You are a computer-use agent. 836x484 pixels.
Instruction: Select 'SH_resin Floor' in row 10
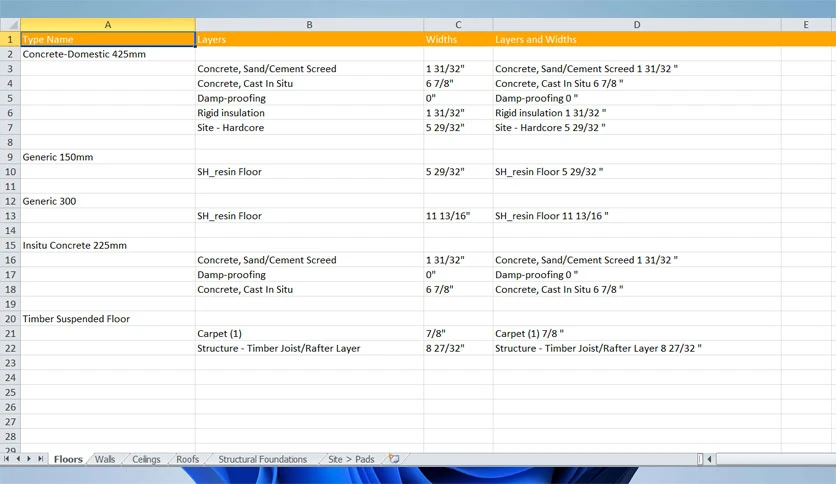[309, 172]
